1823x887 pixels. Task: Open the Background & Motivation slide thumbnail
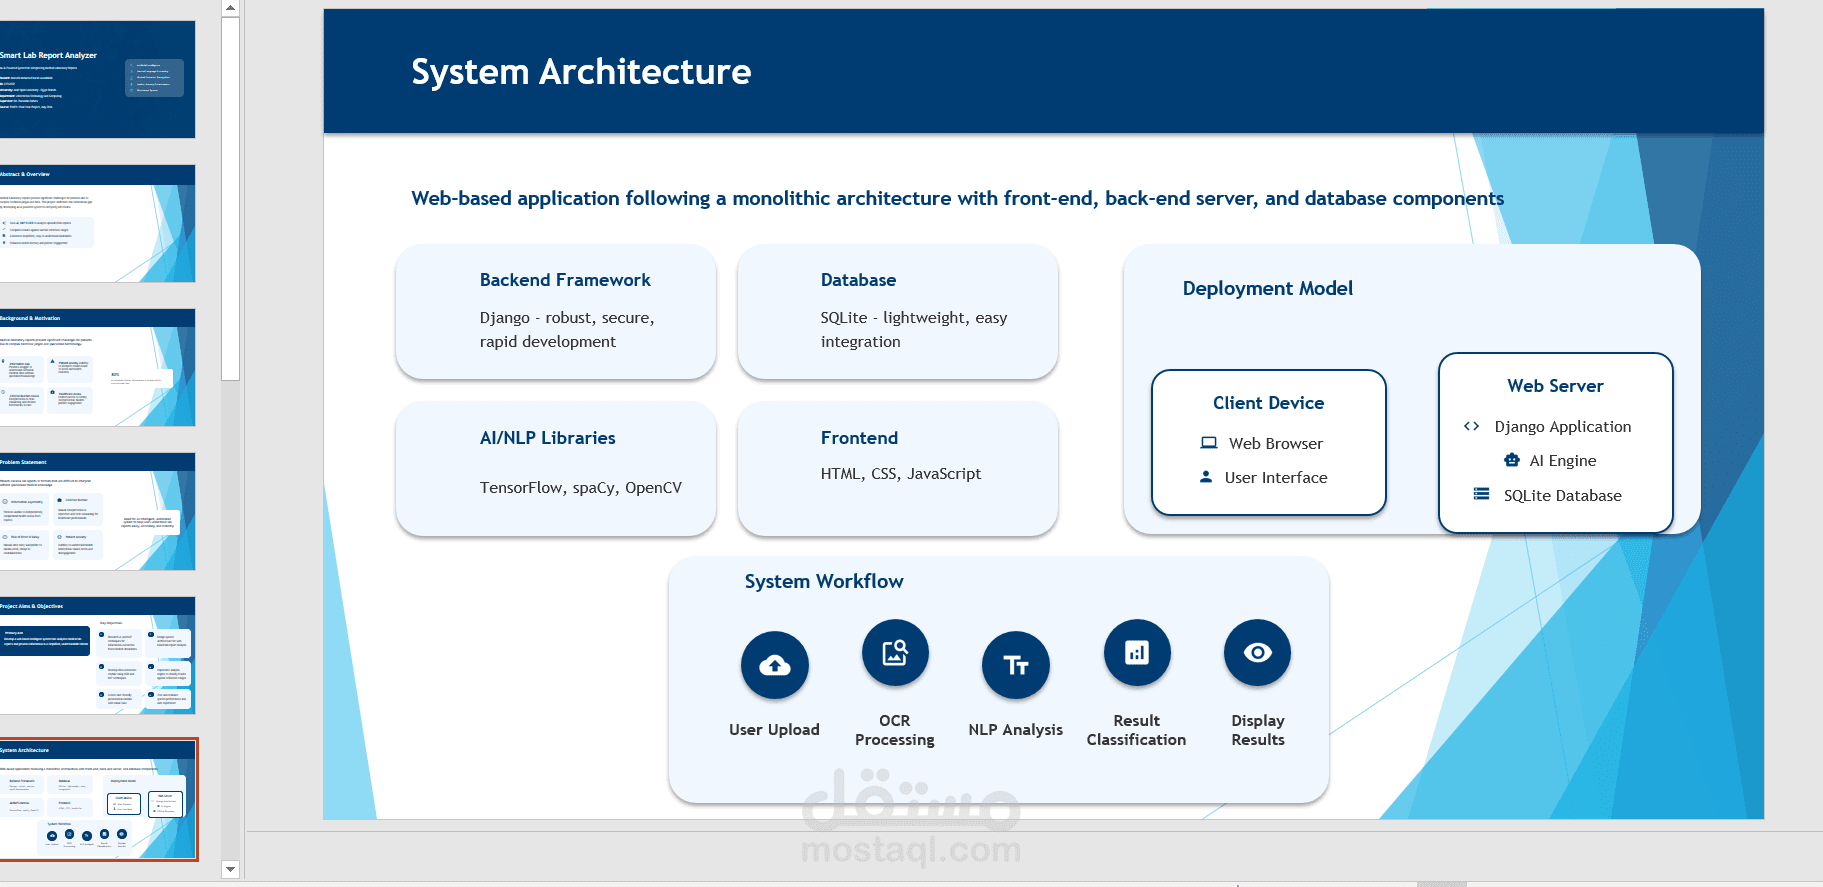[97, 367]
